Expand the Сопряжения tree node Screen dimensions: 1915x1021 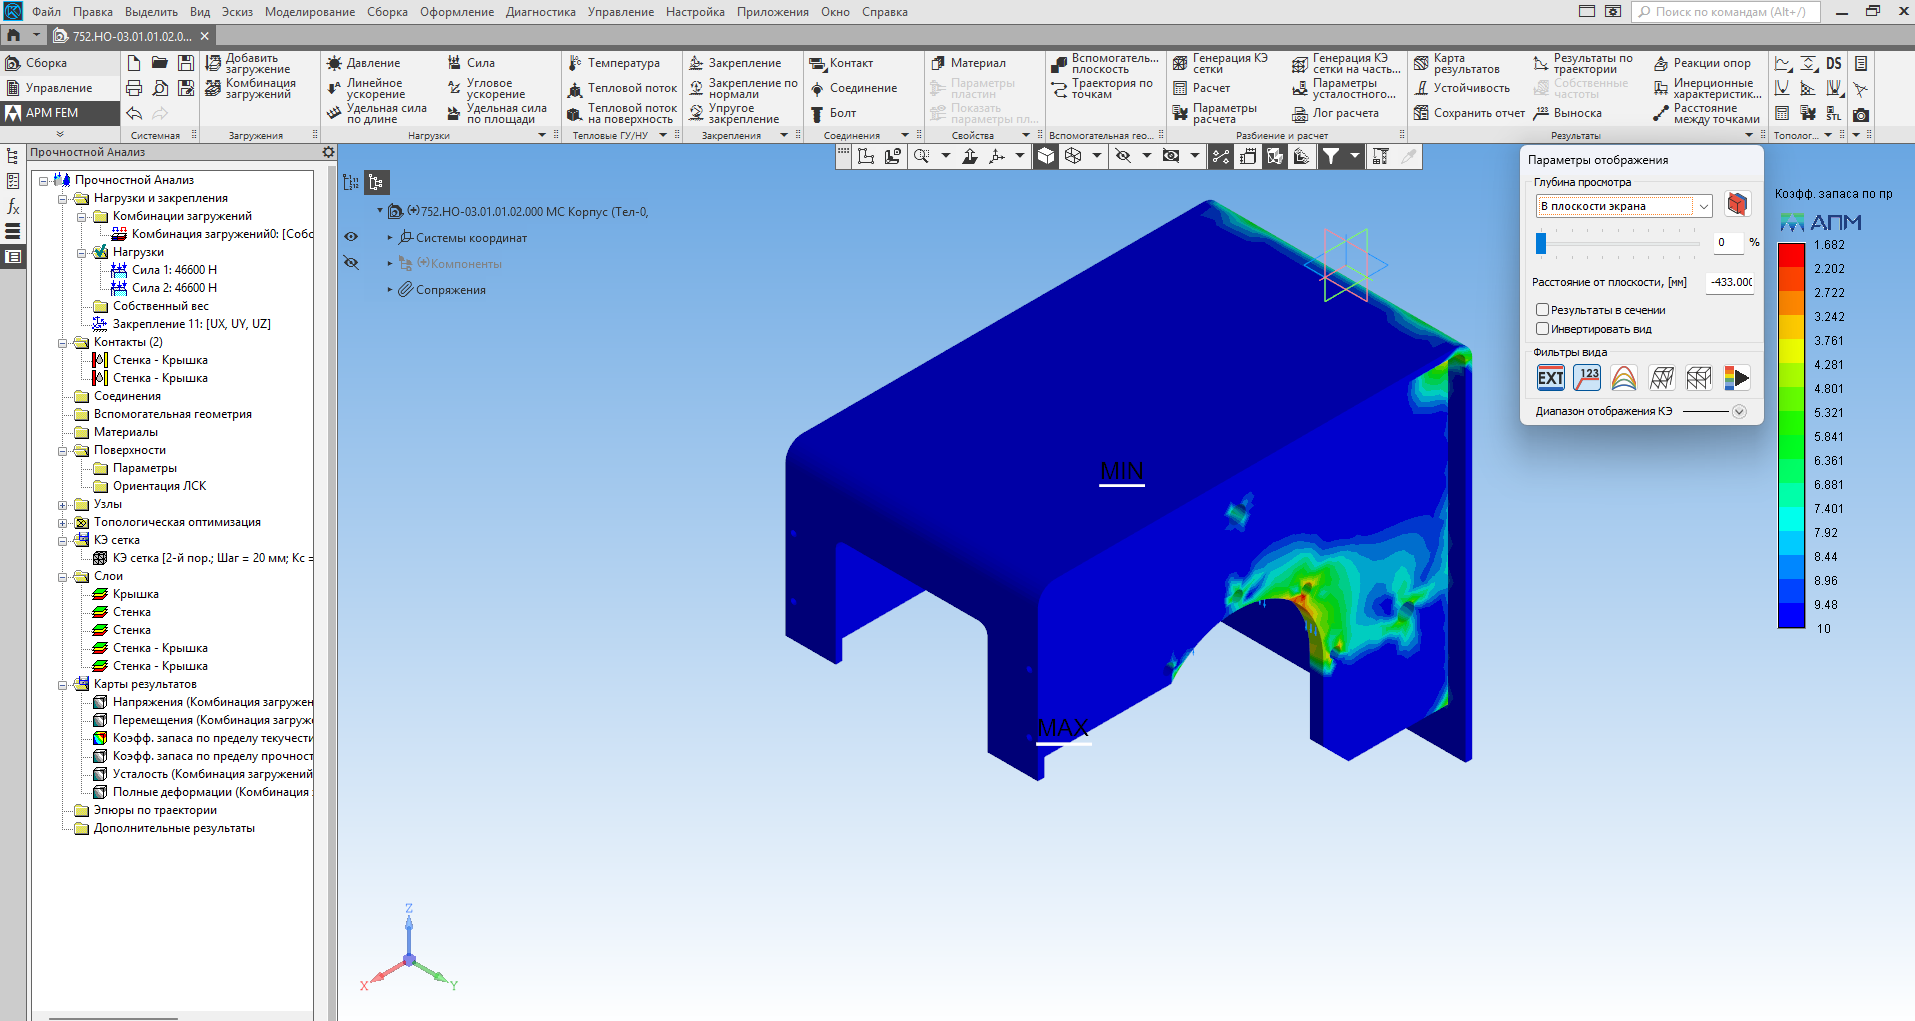coord(390,290)
